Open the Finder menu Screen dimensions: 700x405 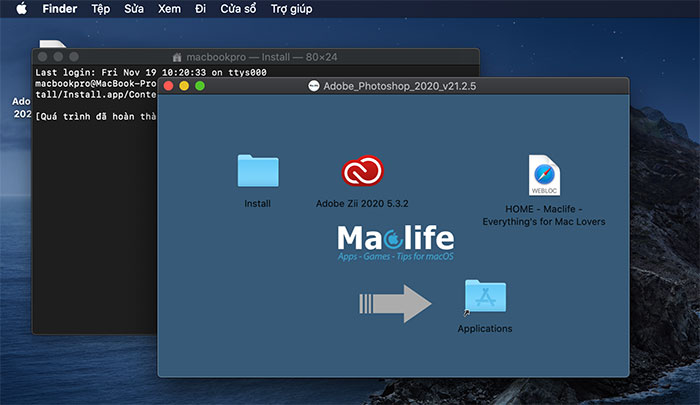click(59, 8)
